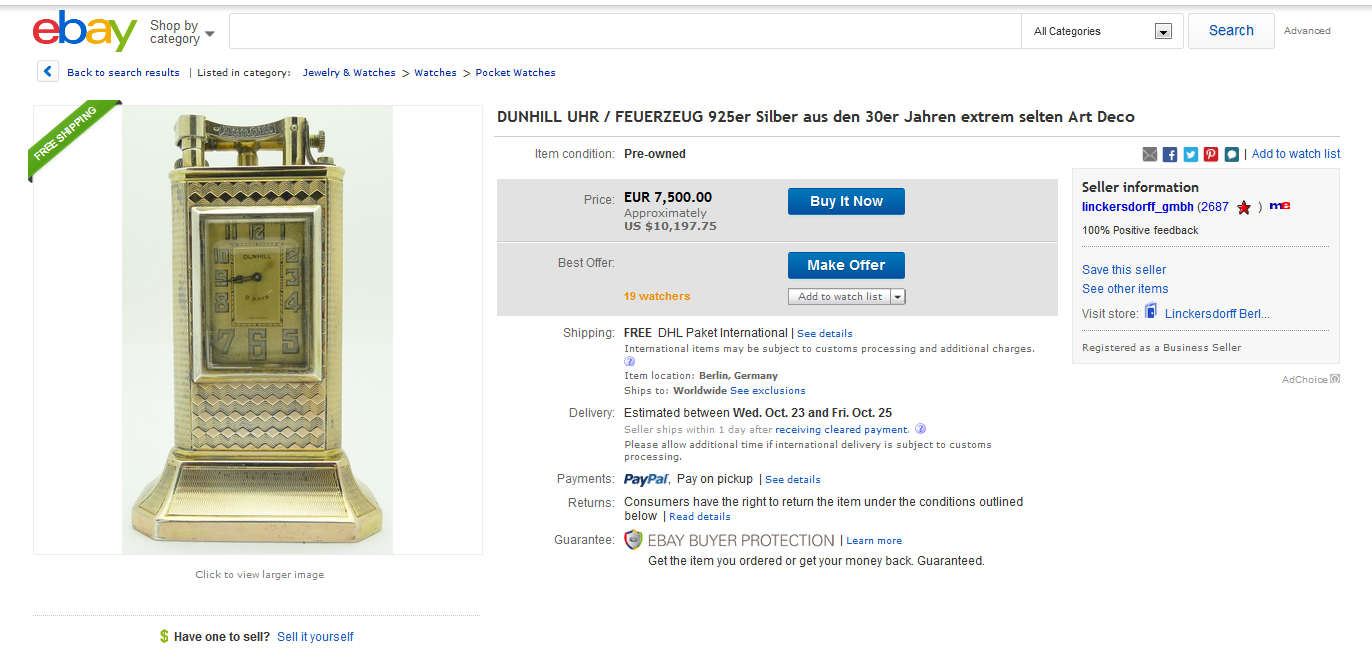Go back to search results
Screen dimensions: 1372x661
point(123,72)
